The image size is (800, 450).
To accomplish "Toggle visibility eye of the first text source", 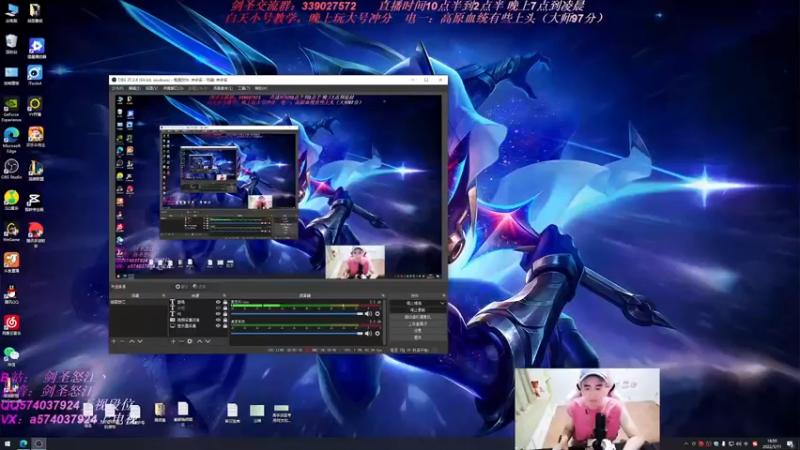I will click(218, 302).
